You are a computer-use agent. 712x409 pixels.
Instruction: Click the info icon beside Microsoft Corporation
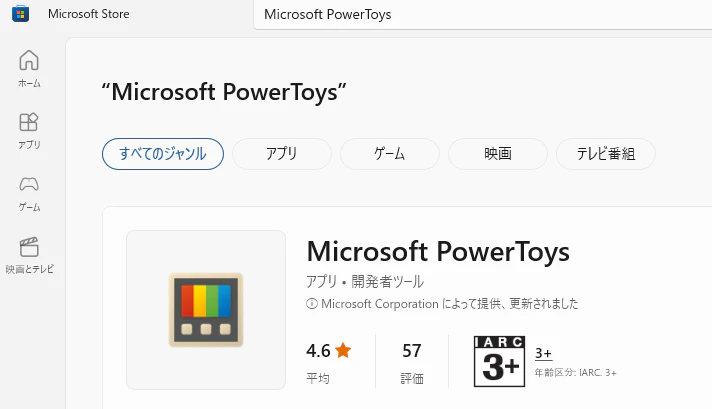tap(312, 304)
